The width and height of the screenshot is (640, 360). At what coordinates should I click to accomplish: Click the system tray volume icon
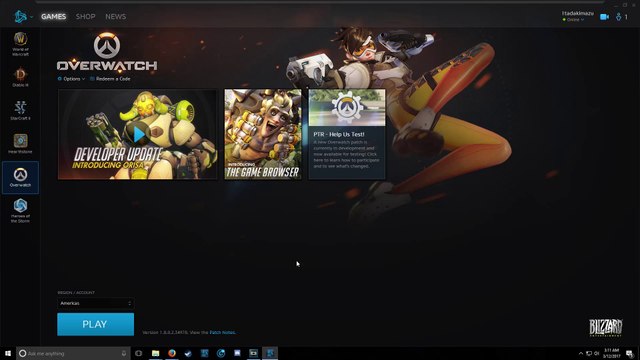(x=596, y=353)
